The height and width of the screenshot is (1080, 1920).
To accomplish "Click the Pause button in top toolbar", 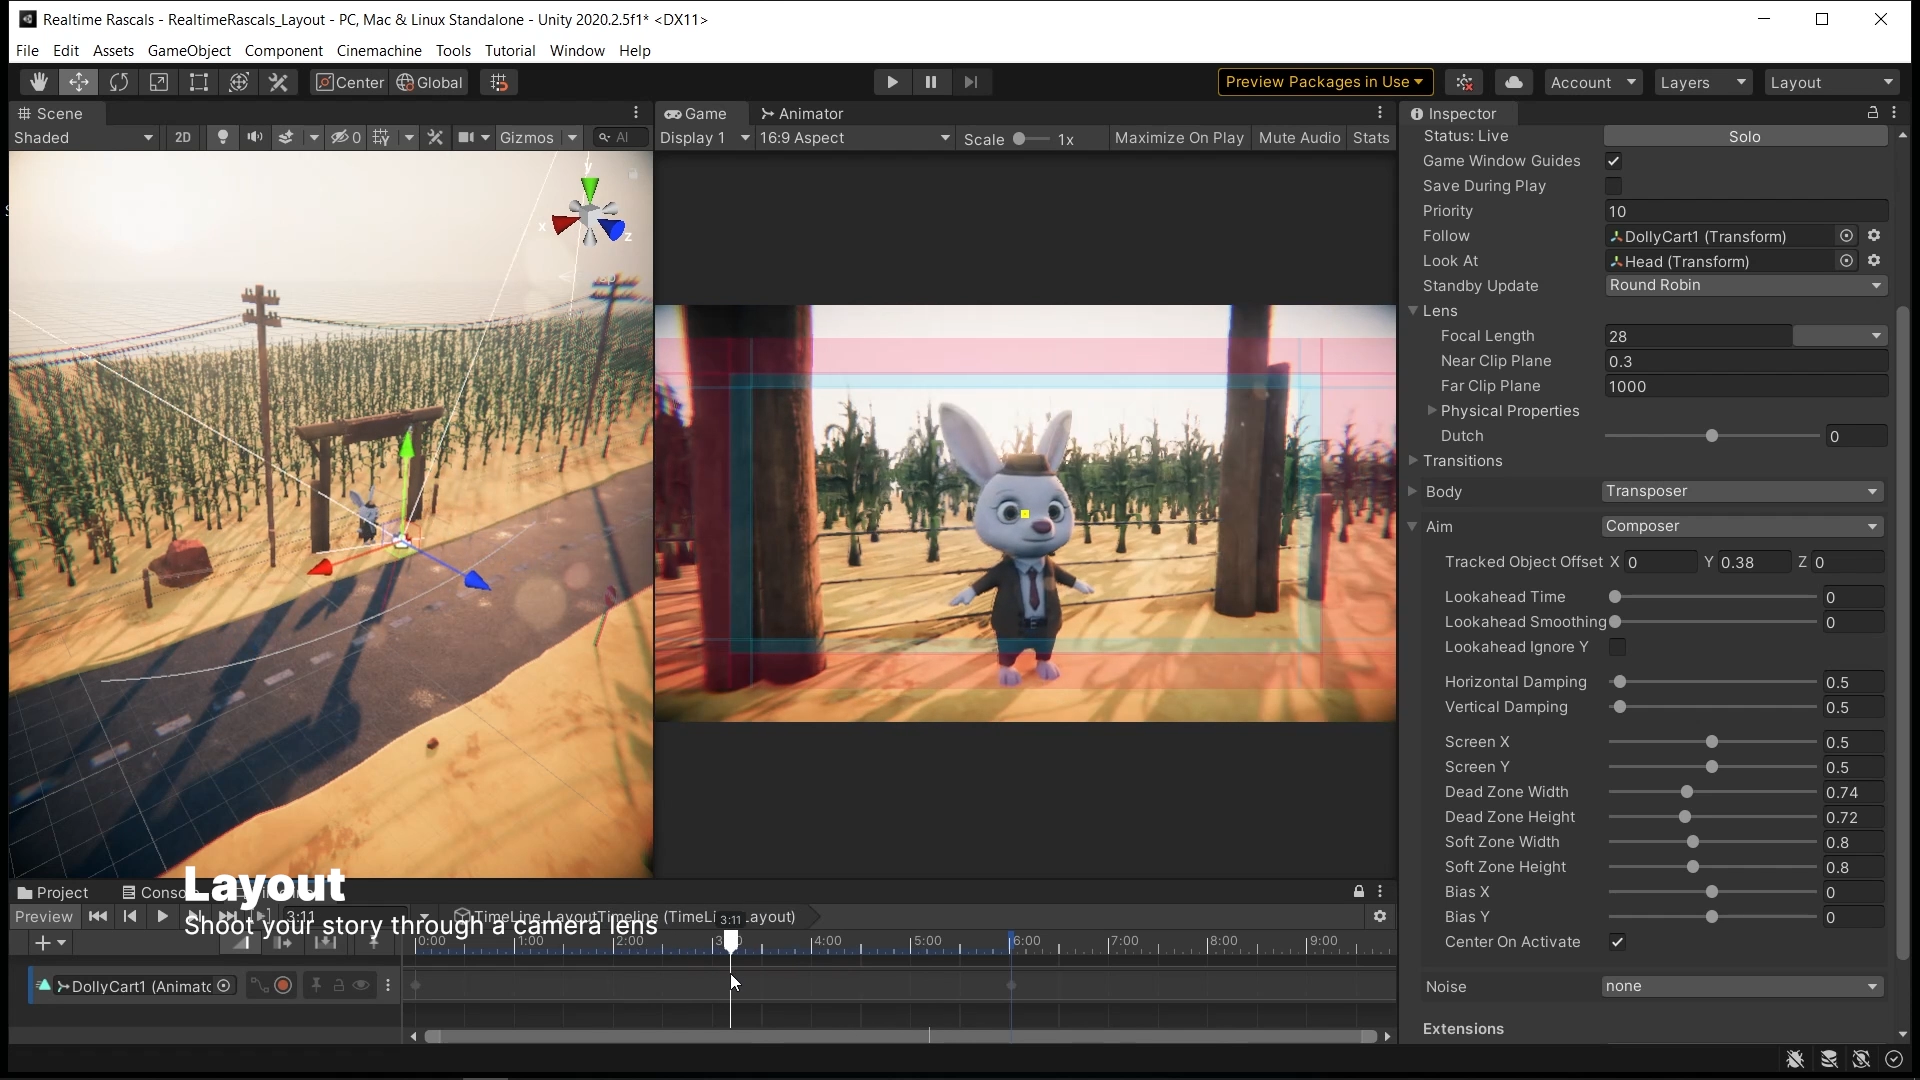I will tap(931, 82).
